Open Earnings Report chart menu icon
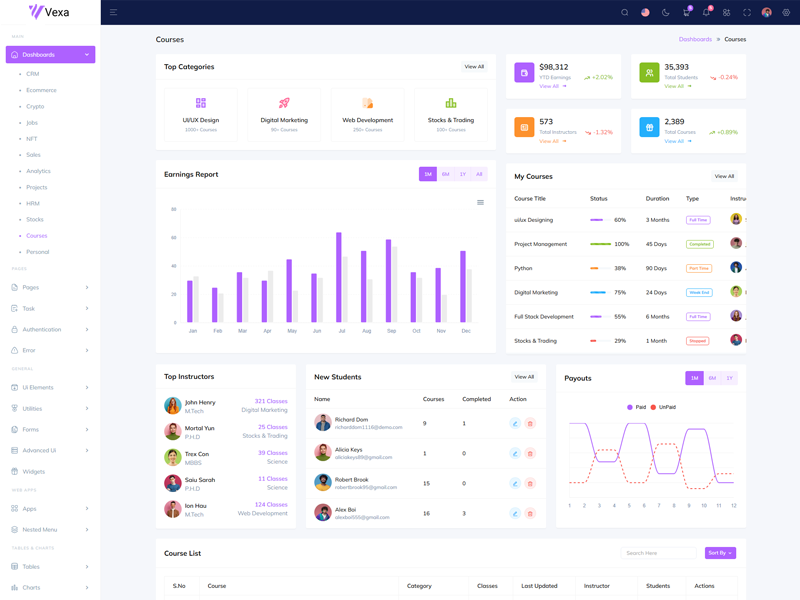This screenshot has height=600, width=800. tap(480, 202)
